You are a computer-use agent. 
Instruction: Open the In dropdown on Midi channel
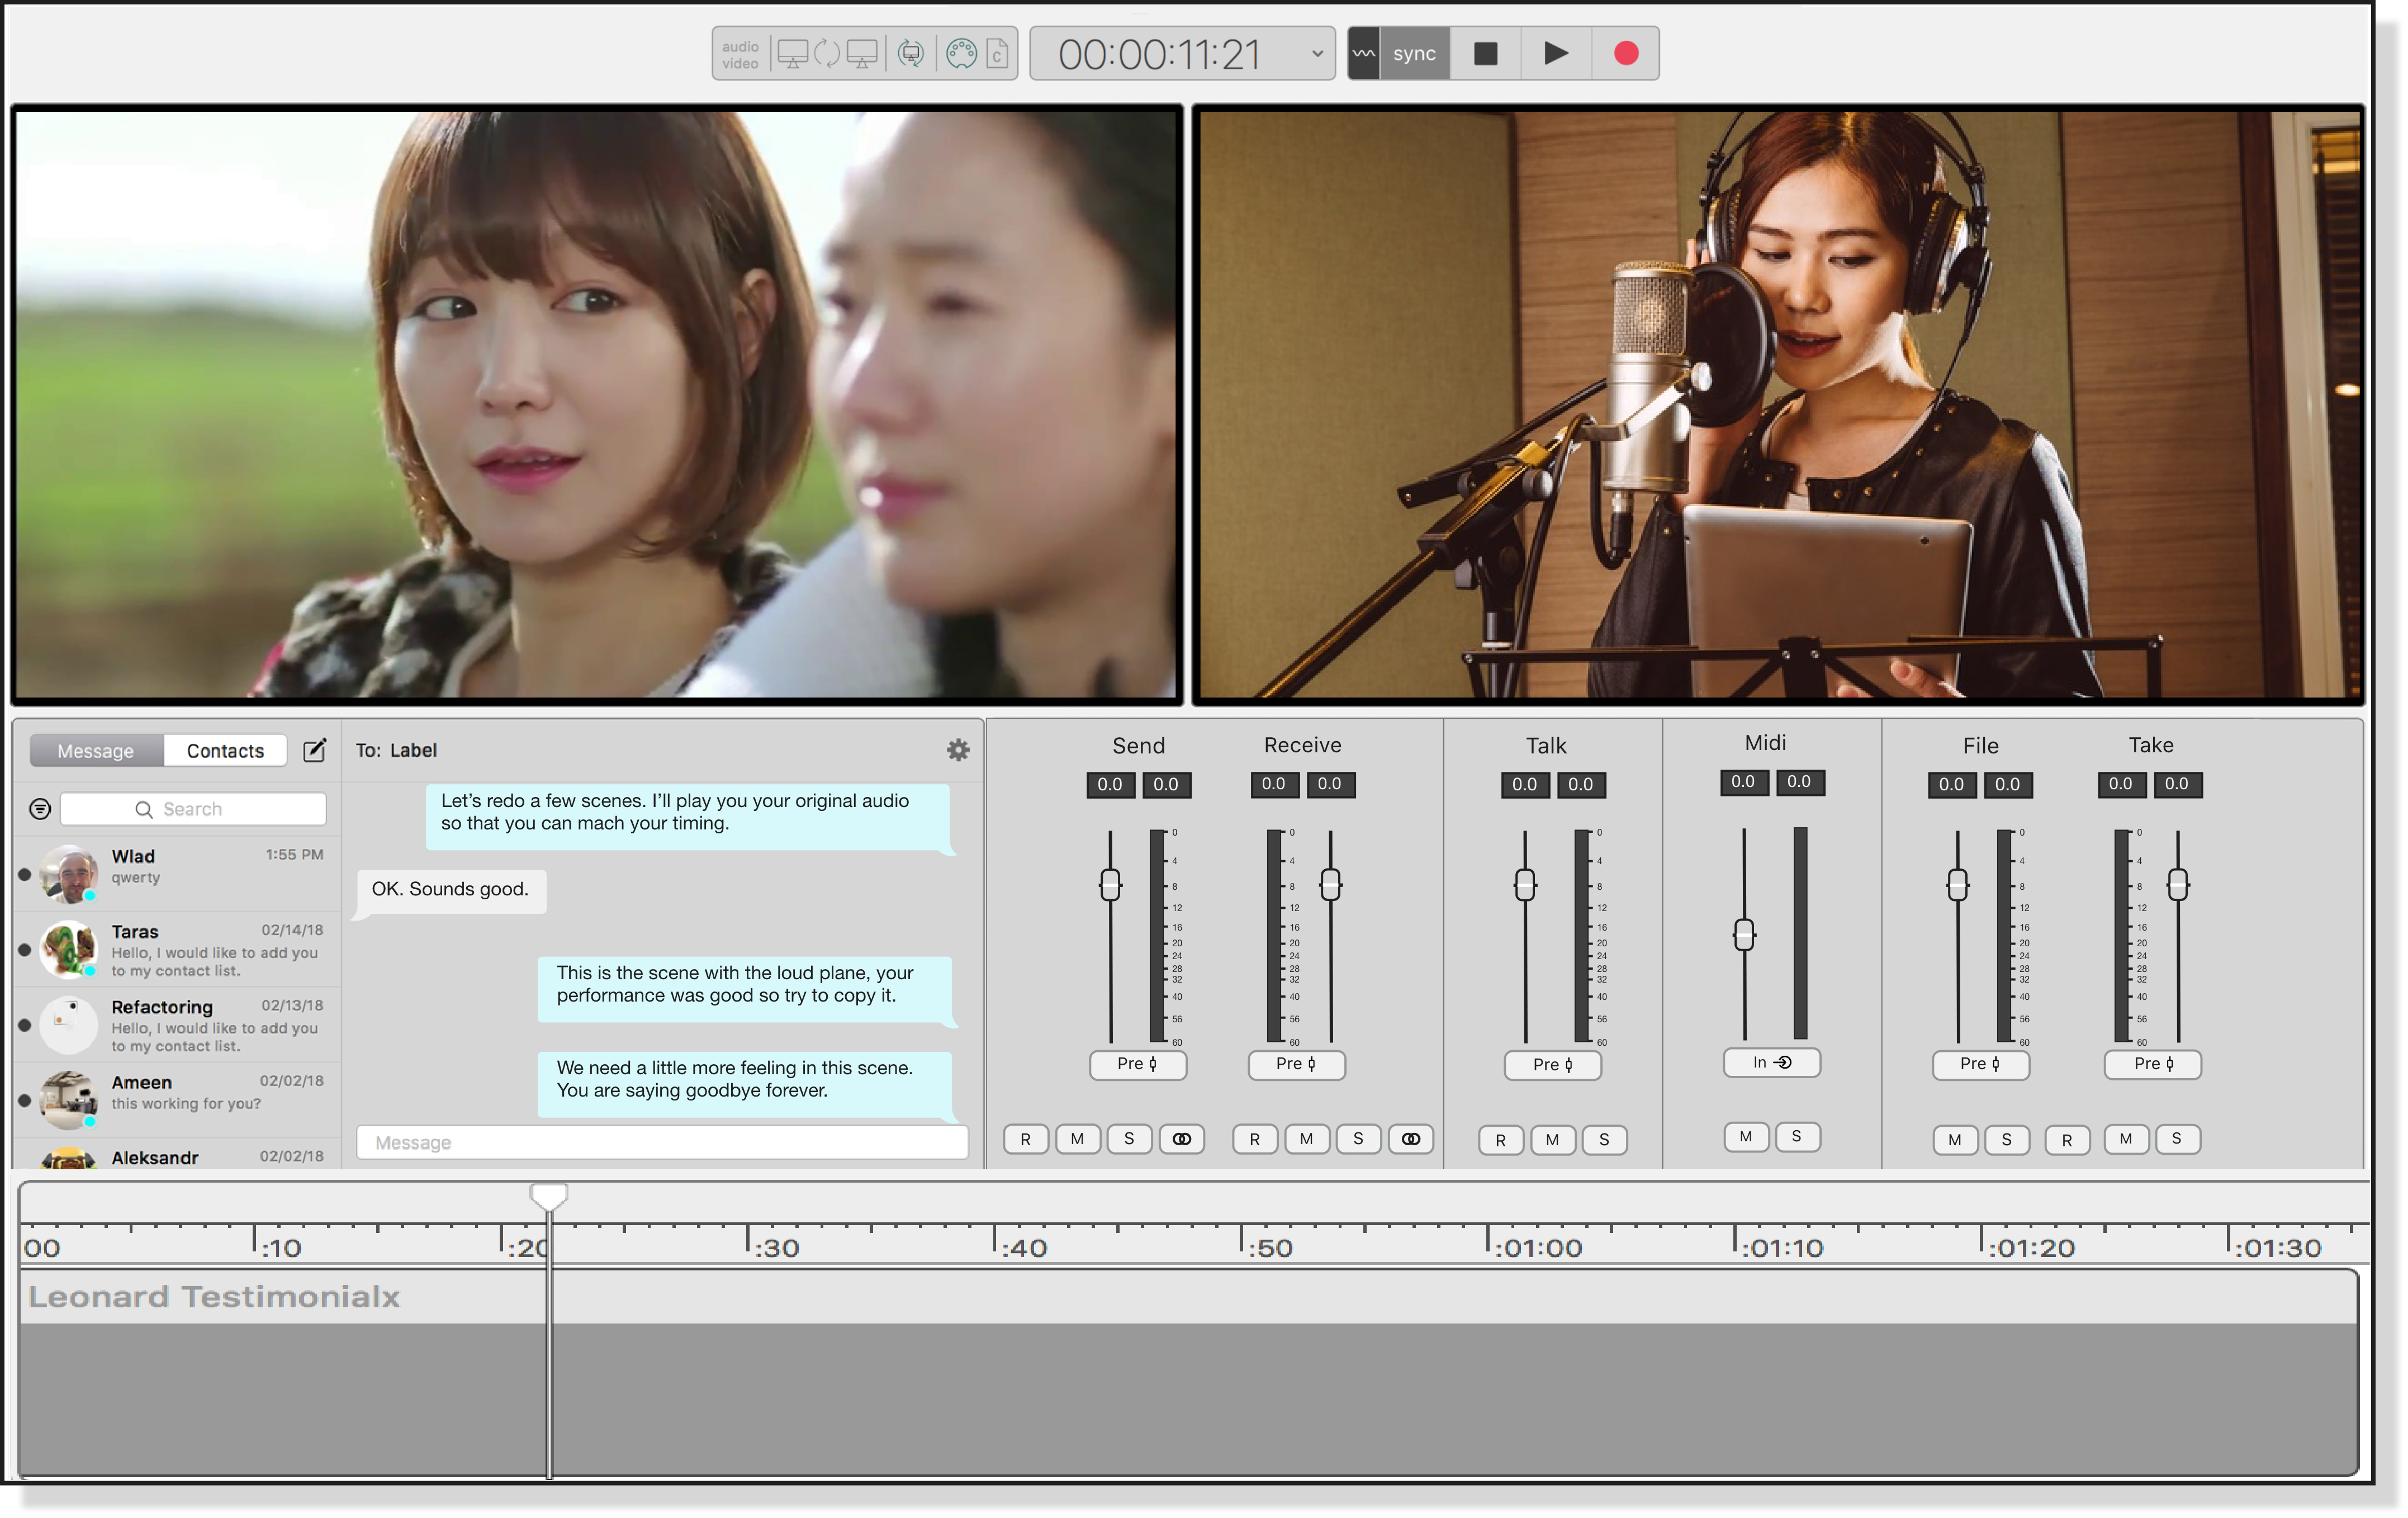pyautogui.click(x=1771, y=1062)
